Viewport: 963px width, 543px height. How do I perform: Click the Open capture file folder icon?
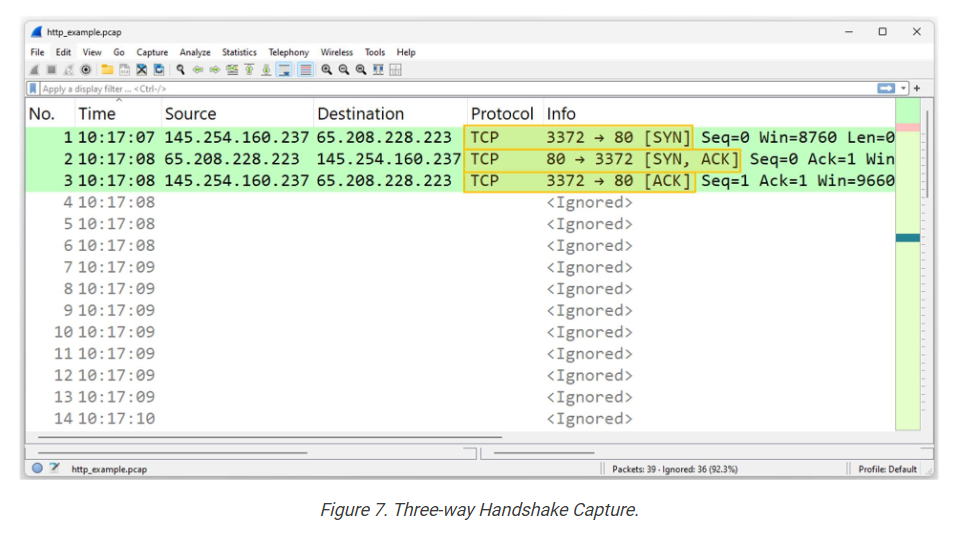[x=107, y=70]
